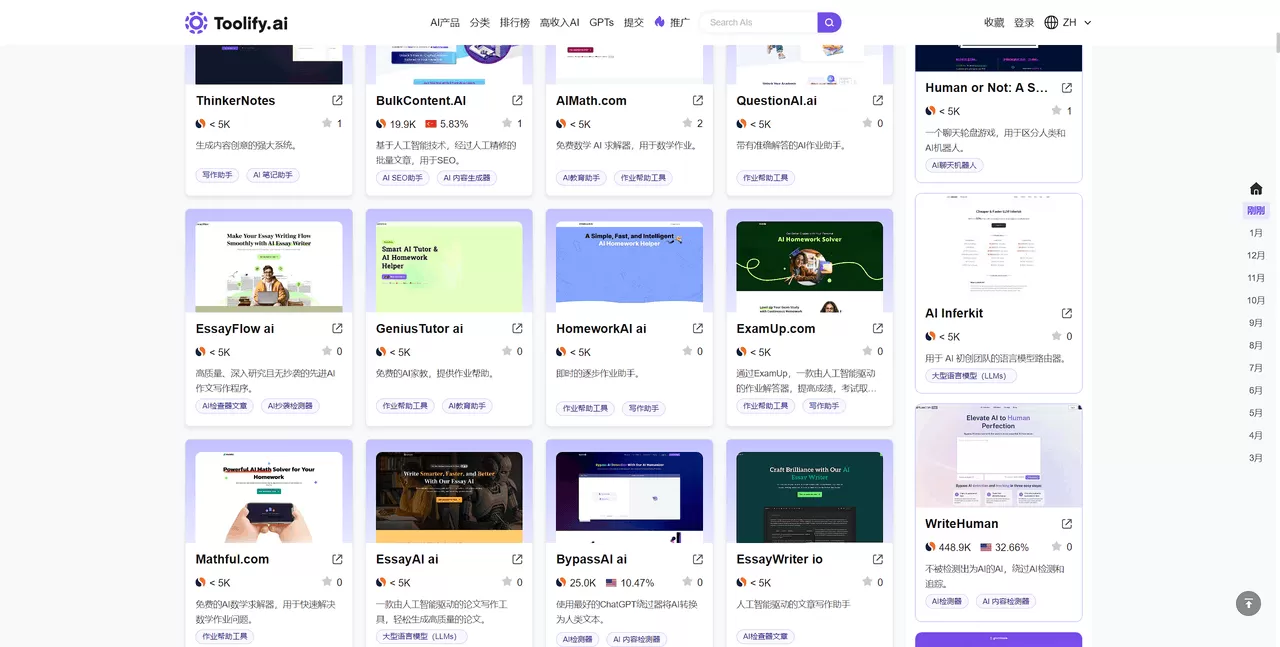Open EssayFlow ai via its external link icon

pyautogui.click(x=336, y=328)
